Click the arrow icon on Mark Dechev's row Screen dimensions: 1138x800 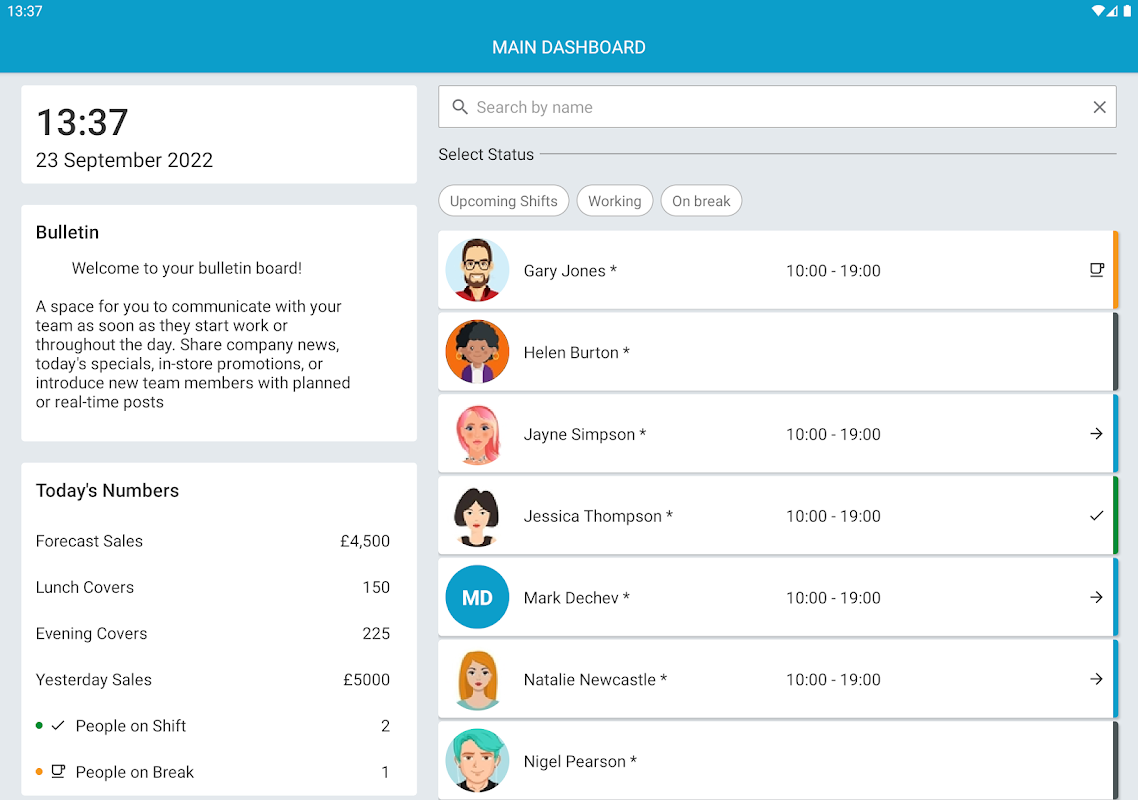[1097, 597]
